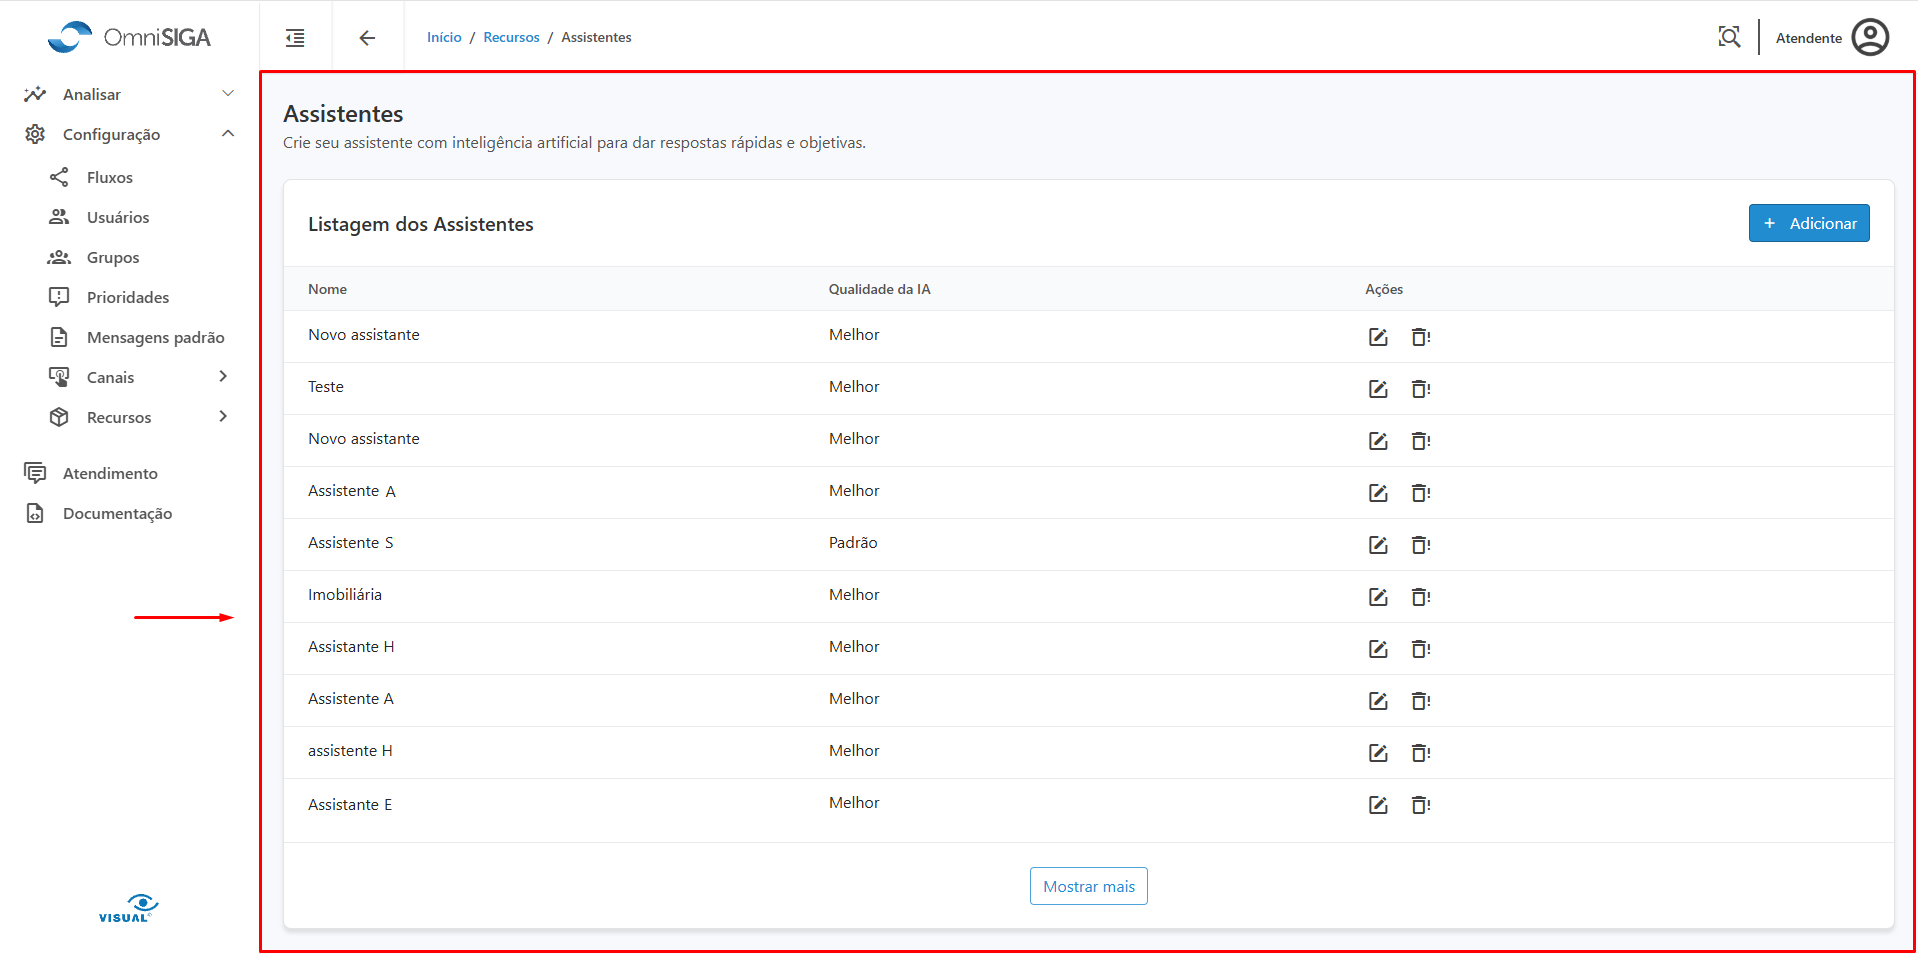Delete the Teste assistant

(1420, 389)
